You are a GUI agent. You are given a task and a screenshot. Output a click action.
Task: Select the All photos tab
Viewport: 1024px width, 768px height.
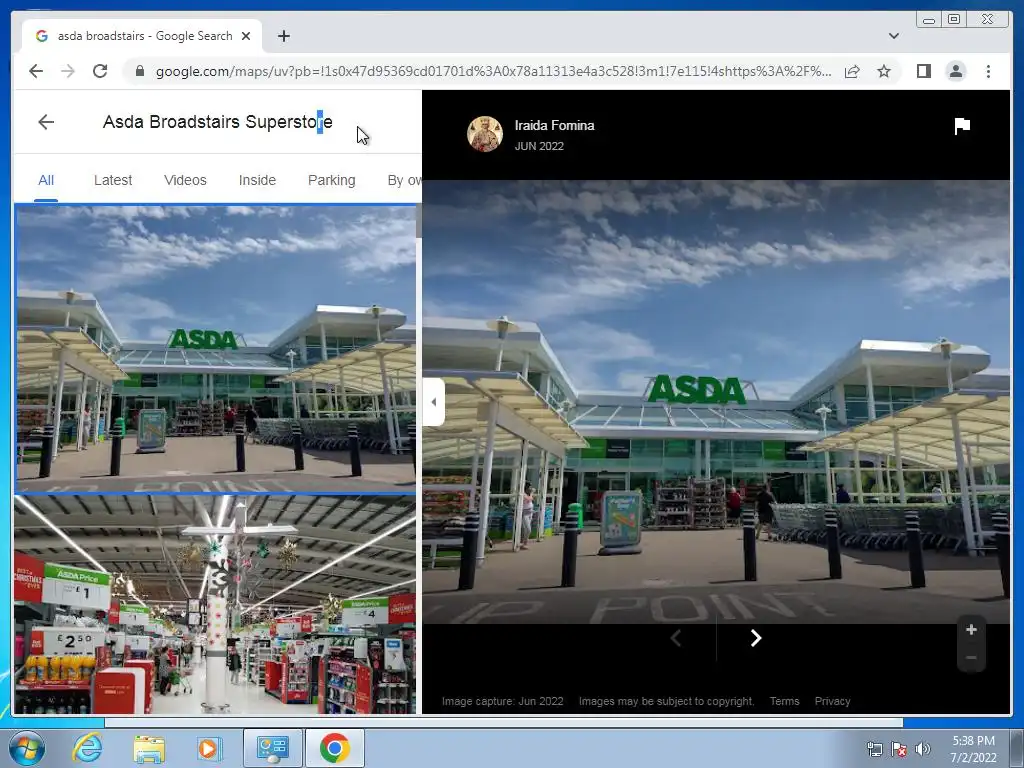click(46, 180)
